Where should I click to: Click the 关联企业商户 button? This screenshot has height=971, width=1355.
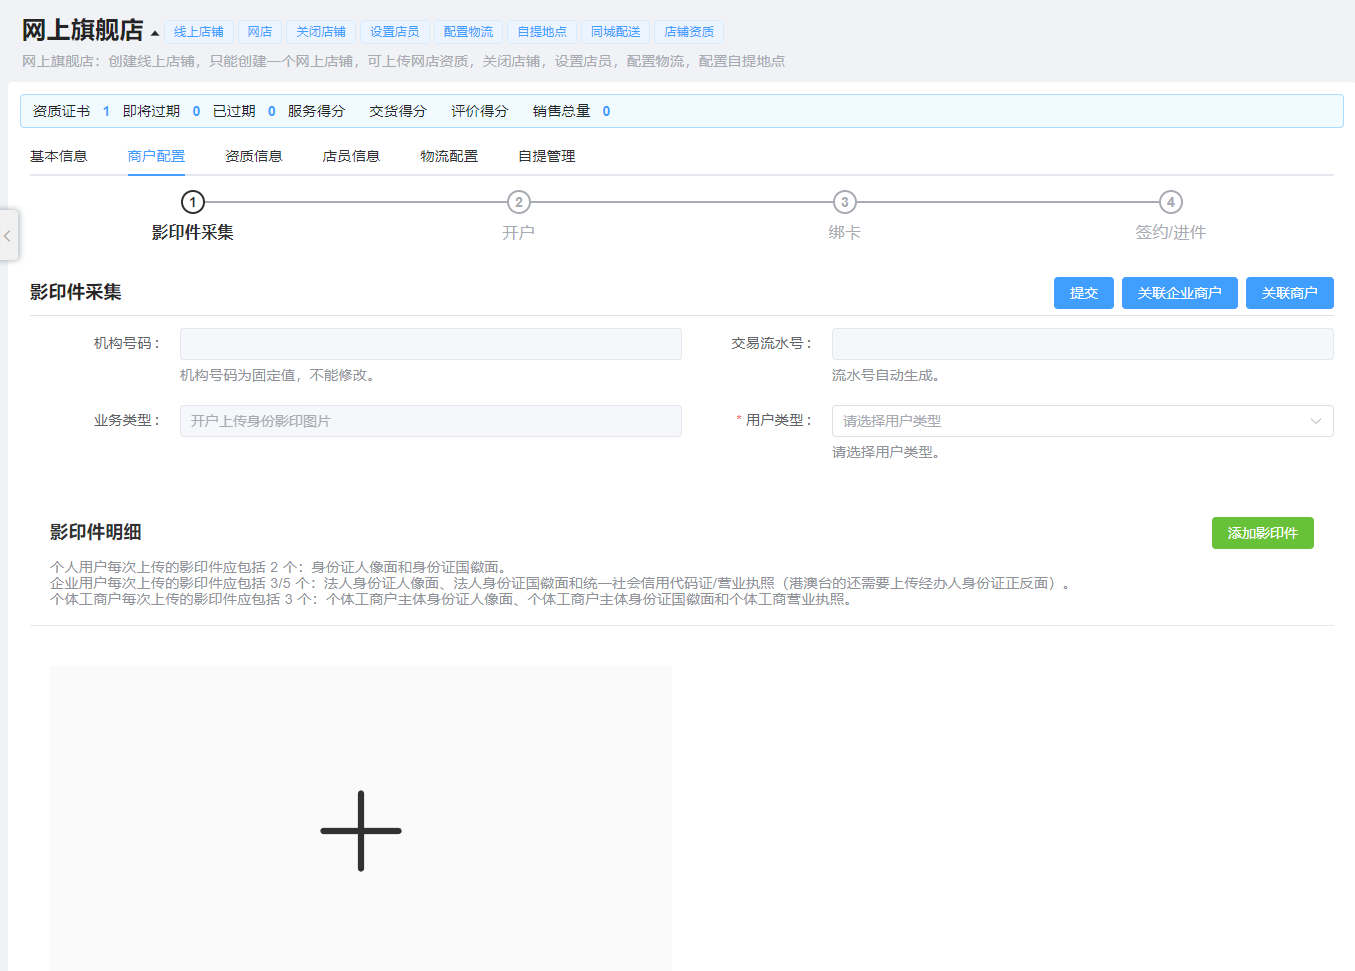click(1179, 293)
